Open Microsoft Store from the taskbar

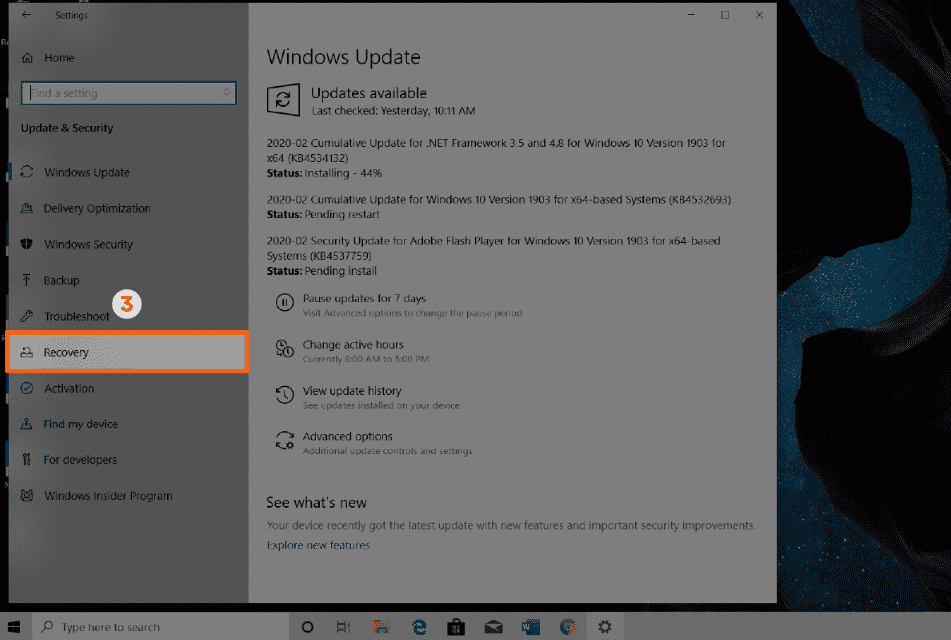point(456,627)
